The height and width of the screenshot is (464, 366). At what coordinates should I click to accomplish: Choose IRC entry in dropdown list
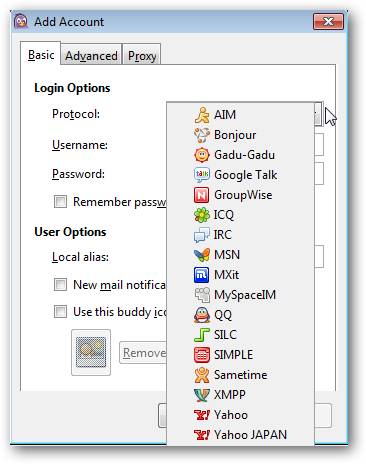click(240, 235)
